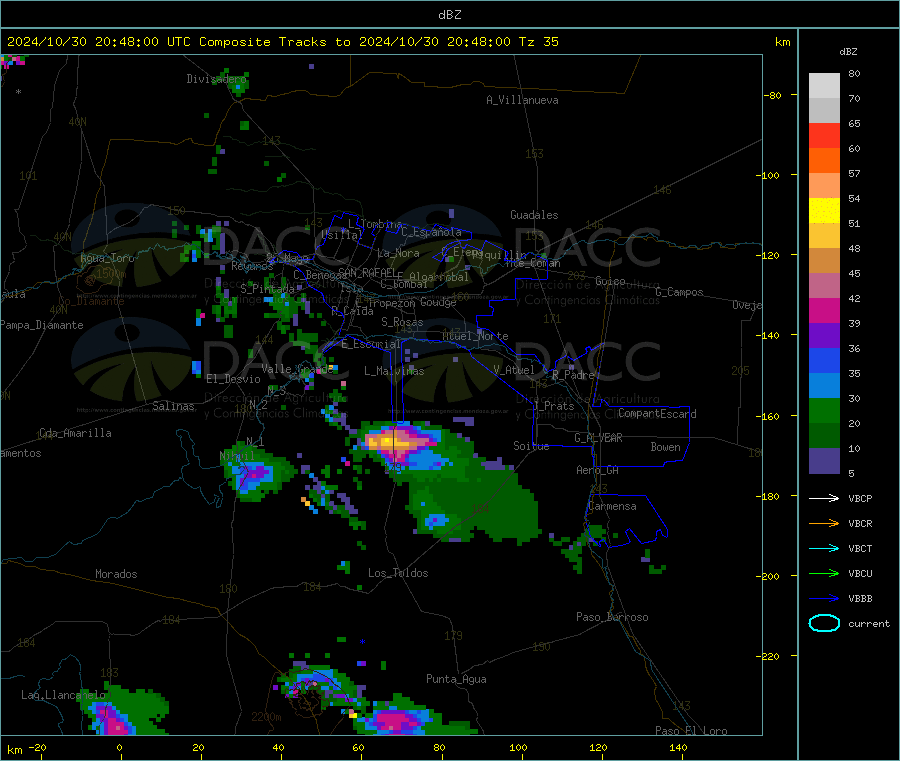Click the 'Pampa_Diamante' map label
Screen dimensions: 900x761
click(x=42, y=325)
